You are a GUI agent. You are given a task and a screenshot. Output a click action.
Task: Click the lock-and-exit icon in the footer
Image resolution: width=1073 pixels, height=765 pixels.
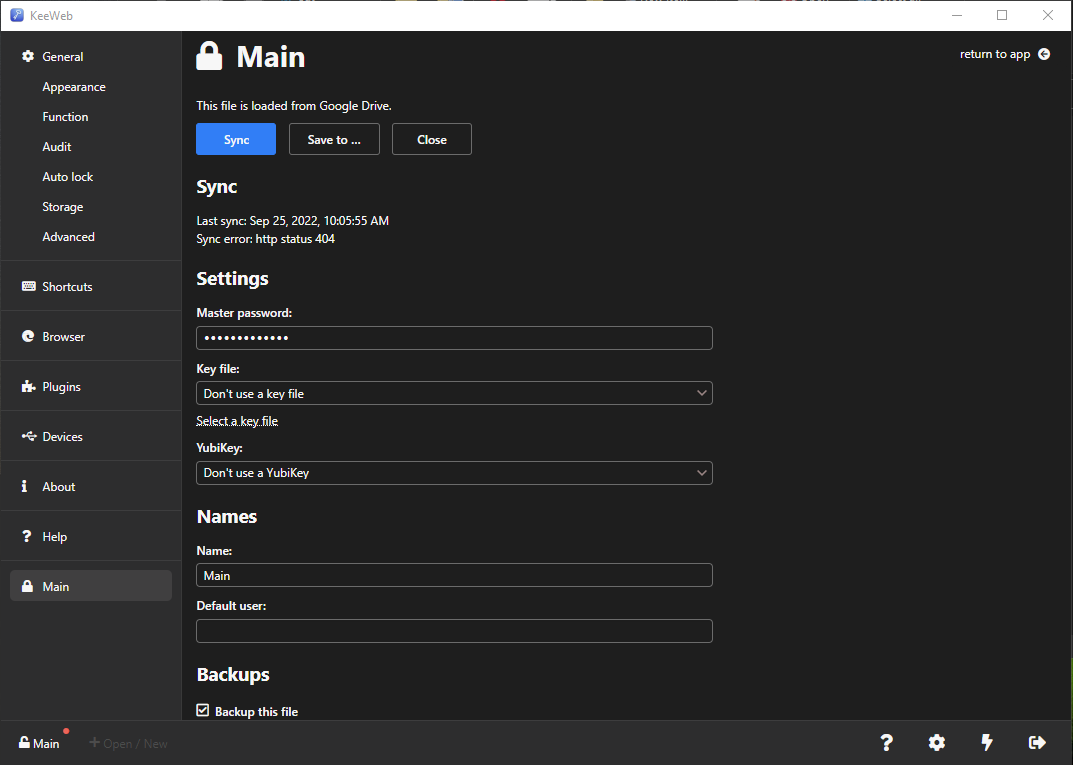(1036, 743)
